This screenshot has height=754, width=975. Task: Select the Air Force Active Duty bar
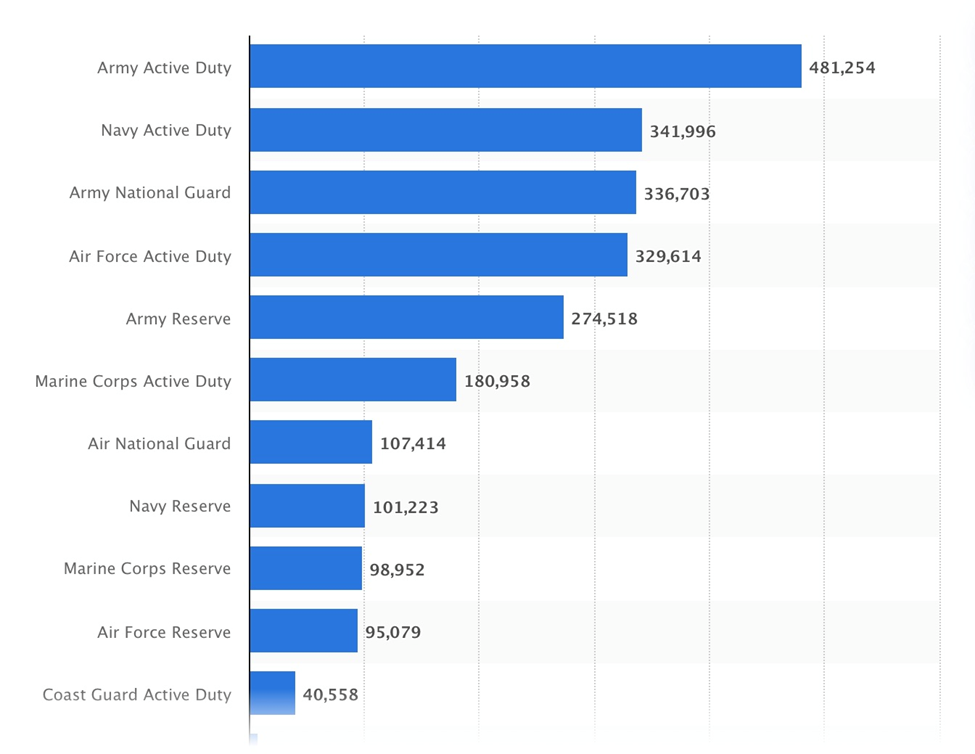pos(438,255)
